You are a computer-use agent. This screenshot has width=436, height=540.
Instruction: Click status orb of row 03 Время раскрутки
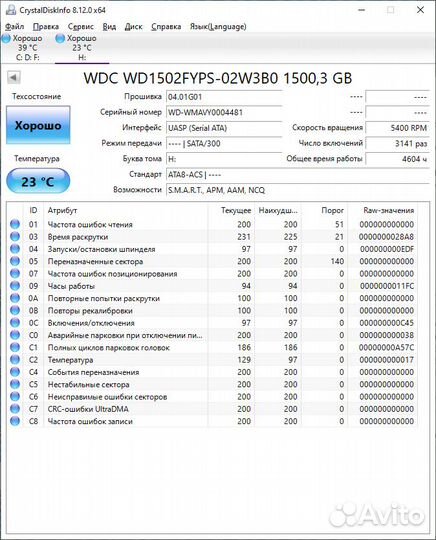(15, 237)
